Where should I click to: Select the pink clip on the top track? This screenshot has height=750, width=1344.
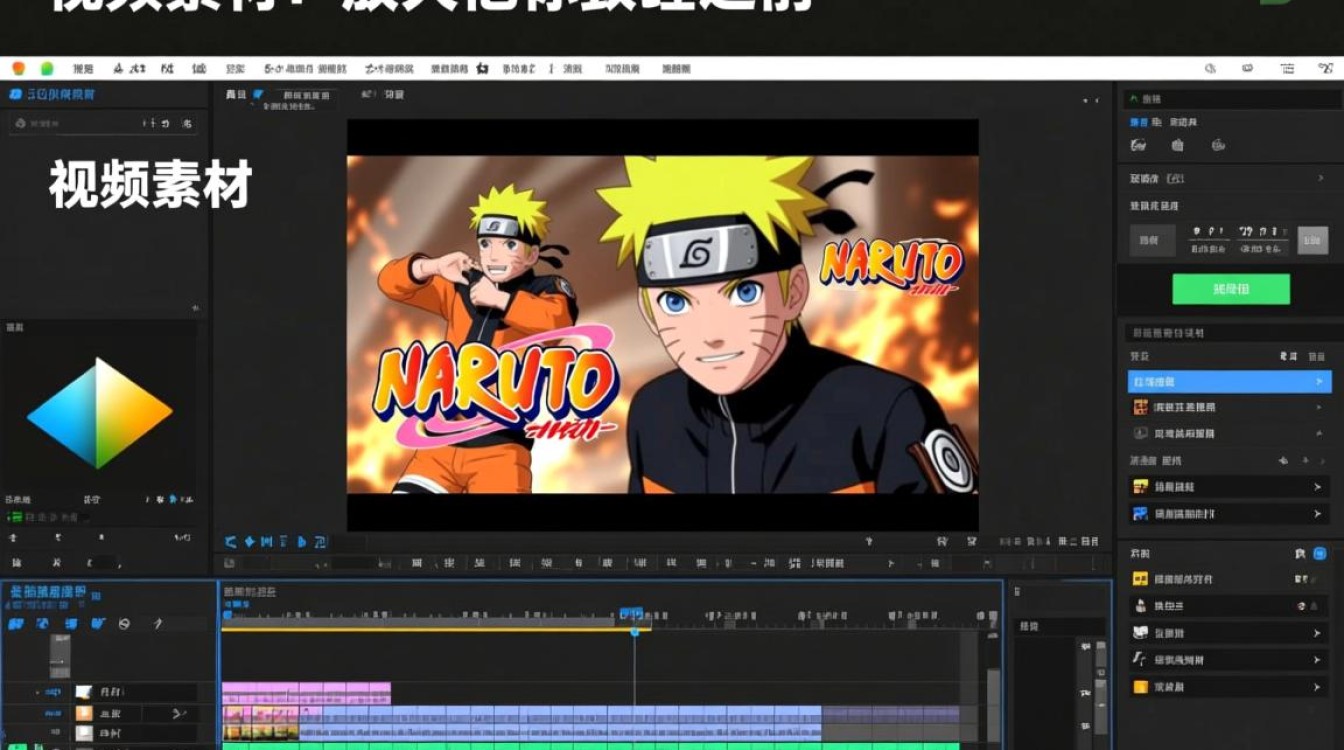[x=306, y=693]
